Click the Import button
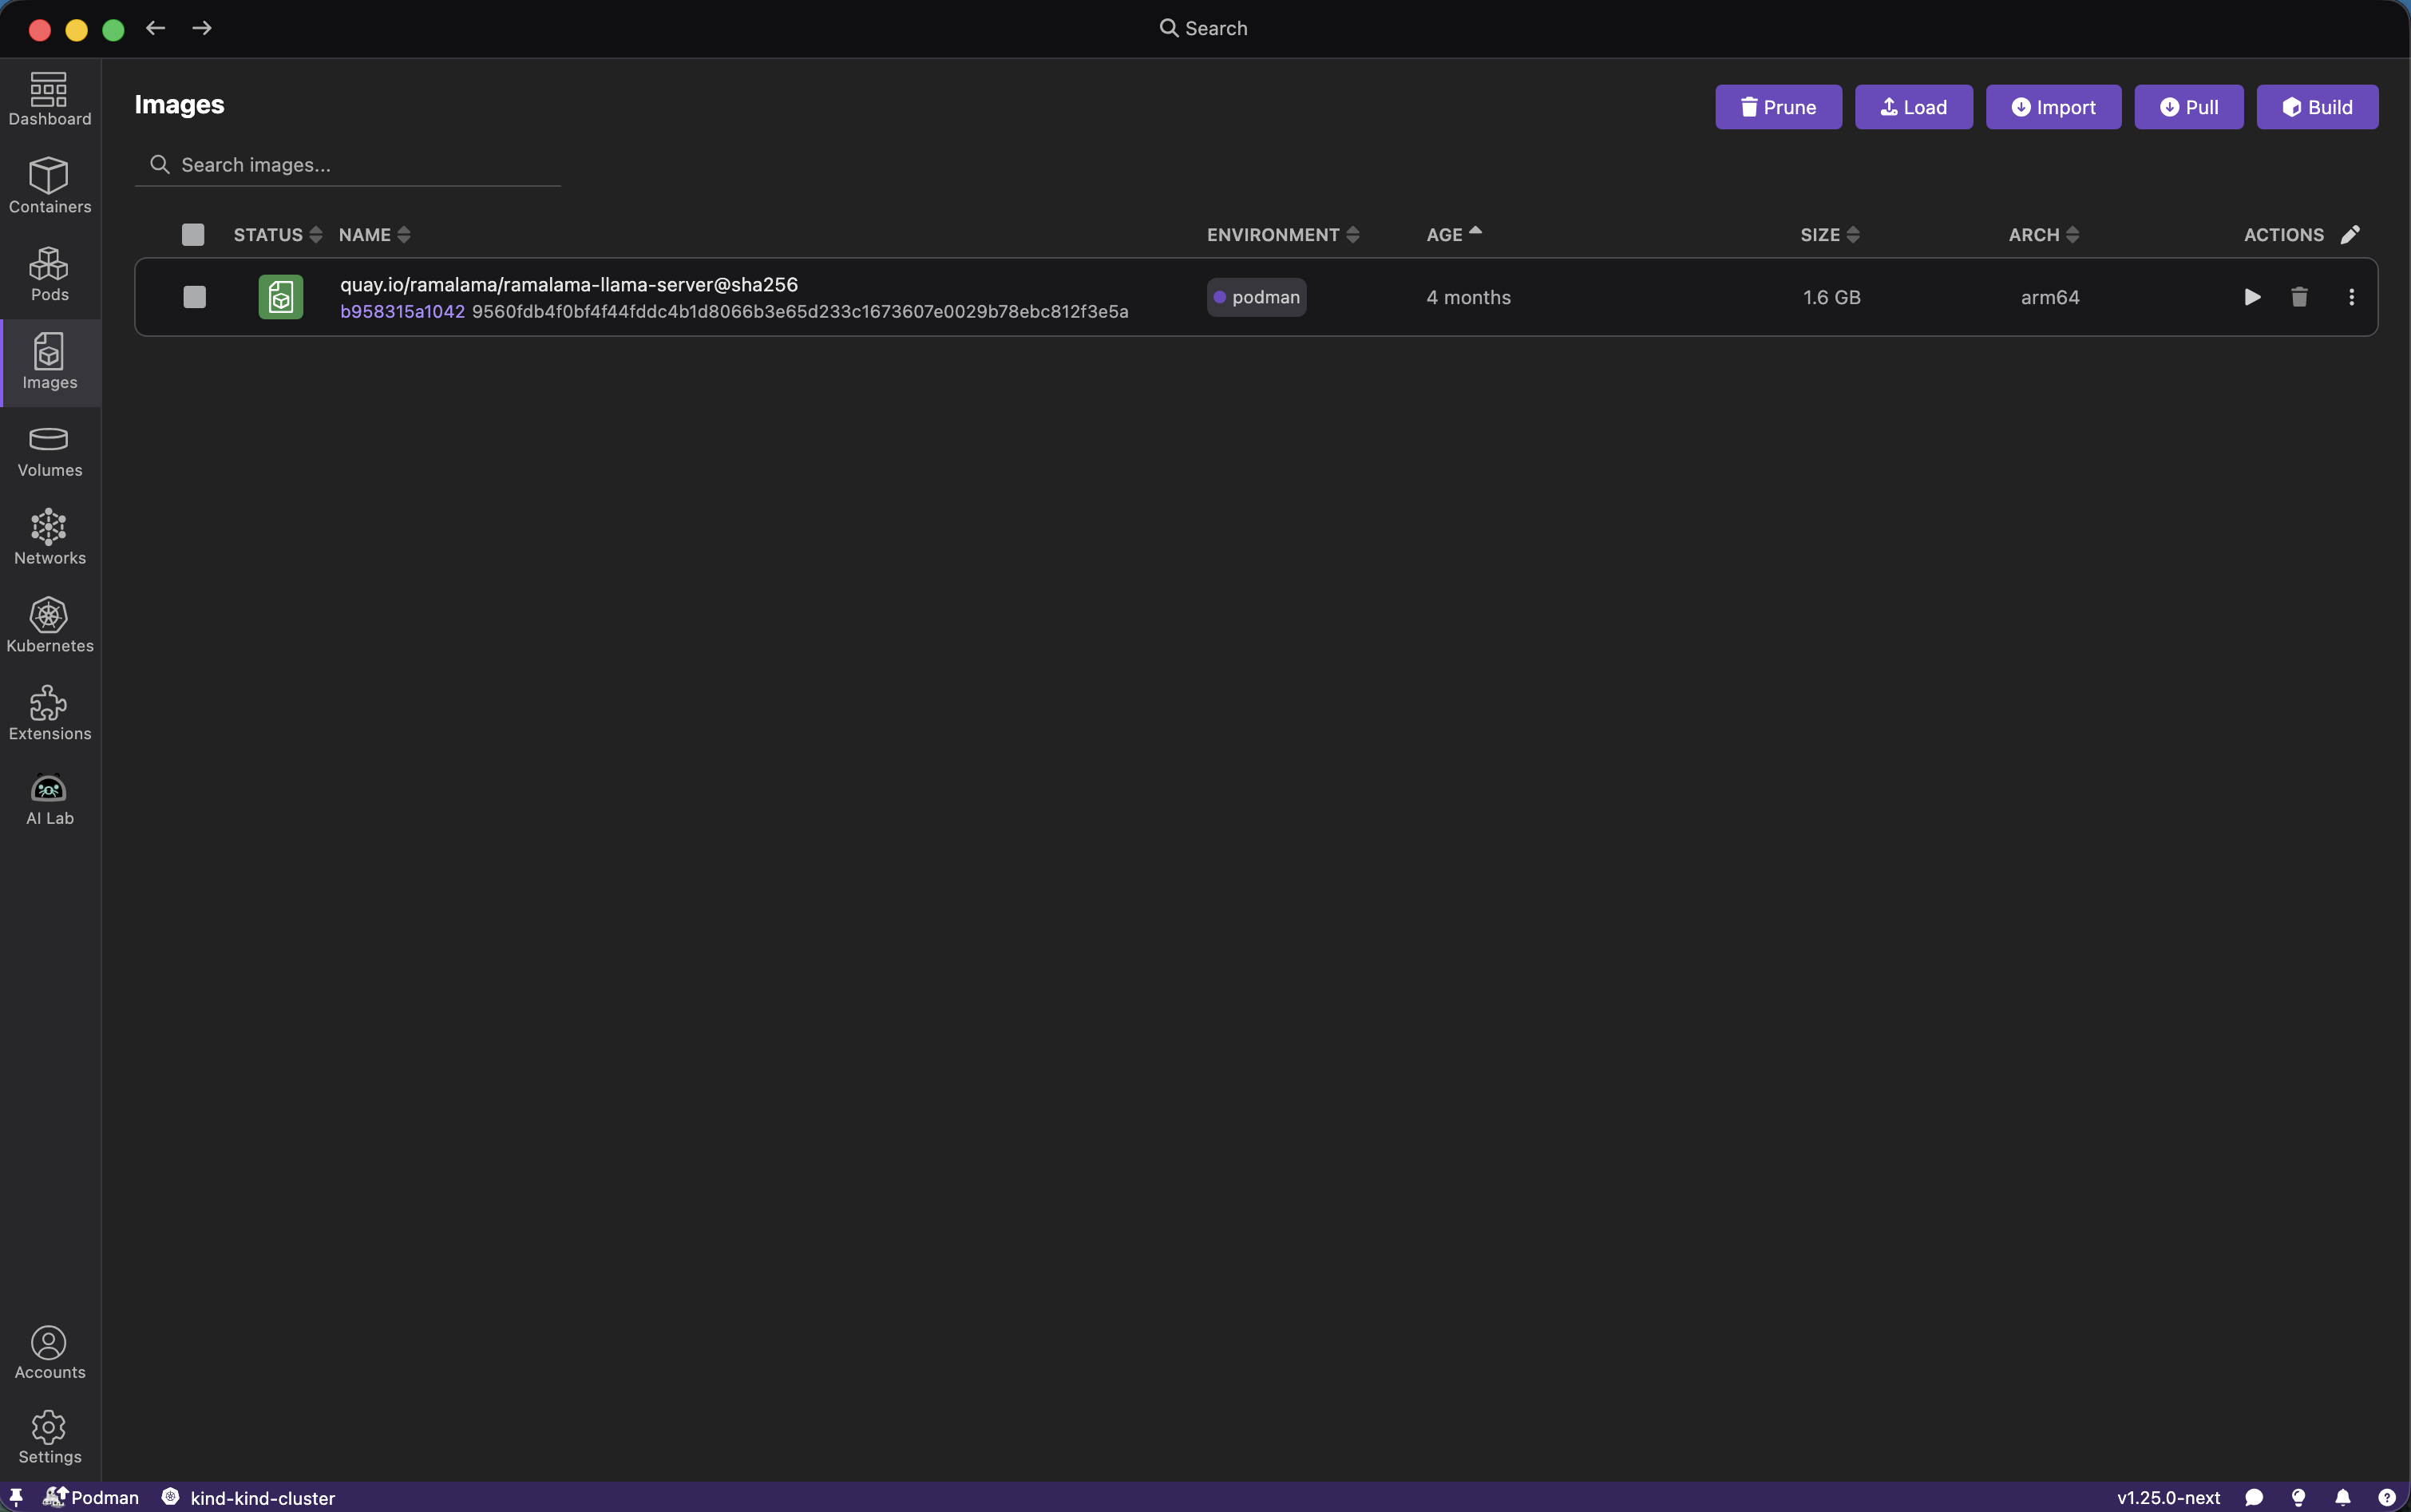 [2053, 107]
